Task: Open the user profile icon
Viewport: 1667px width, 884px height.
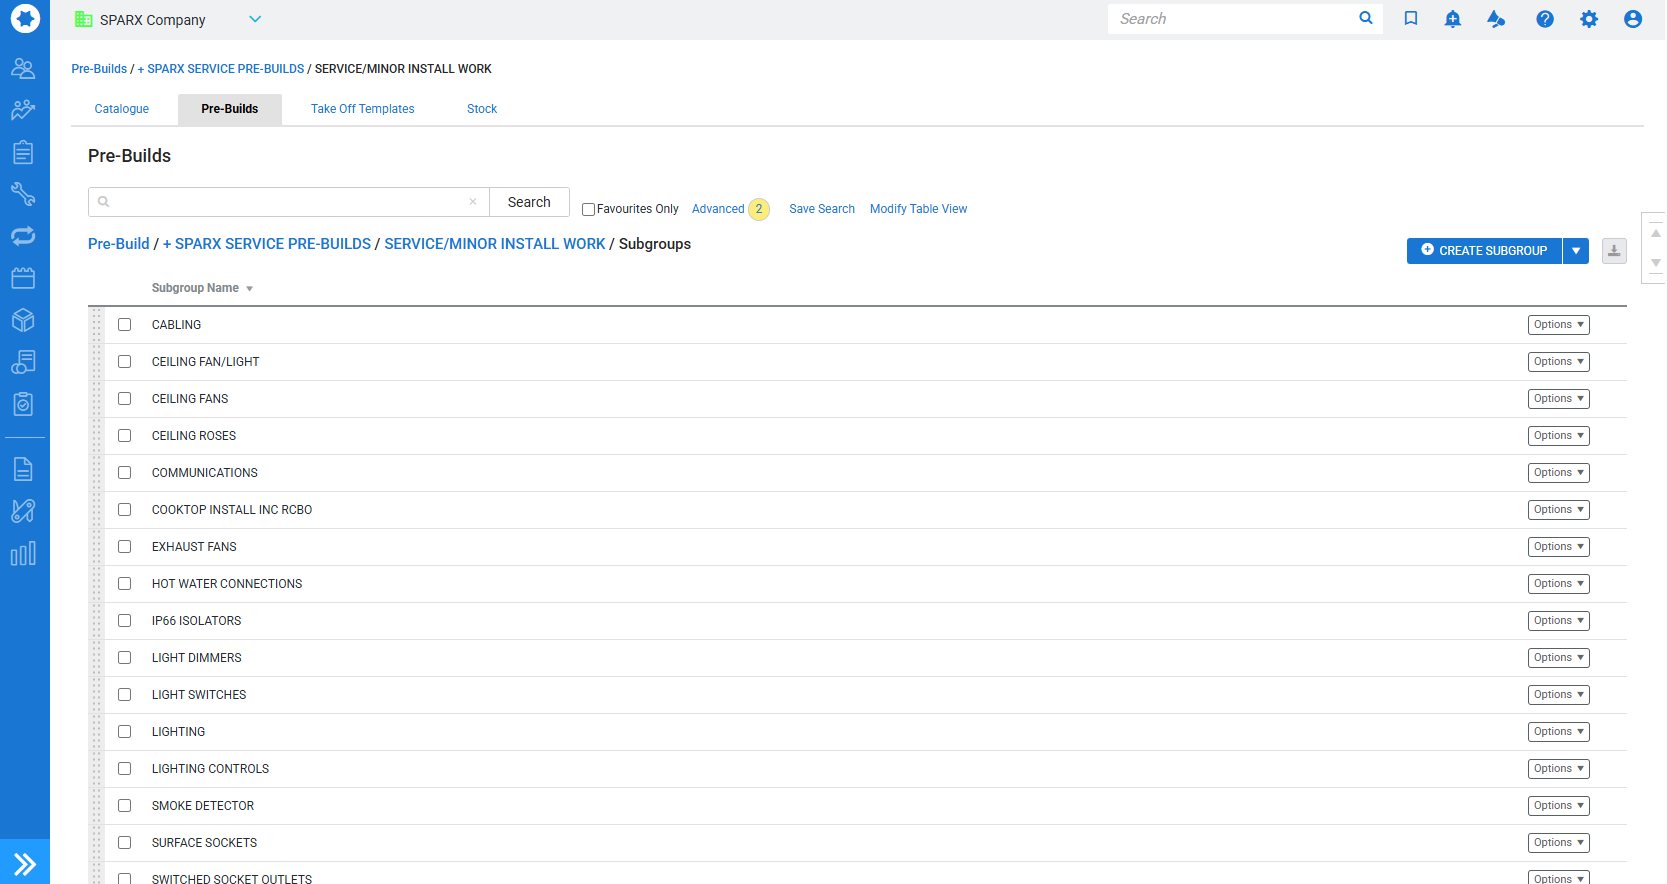Action: [x=1632, y=19]
